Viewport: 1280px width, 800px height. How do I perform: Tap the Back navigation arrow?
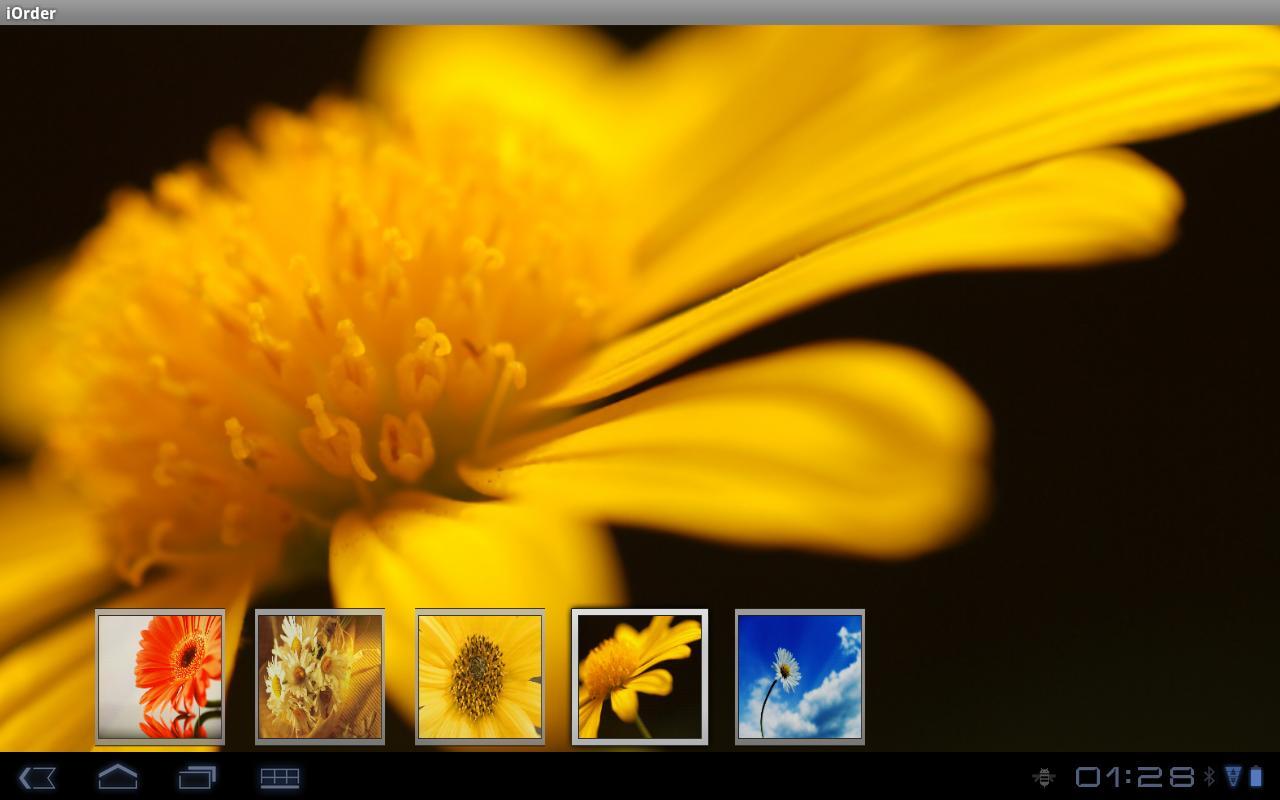pos(37,778)
